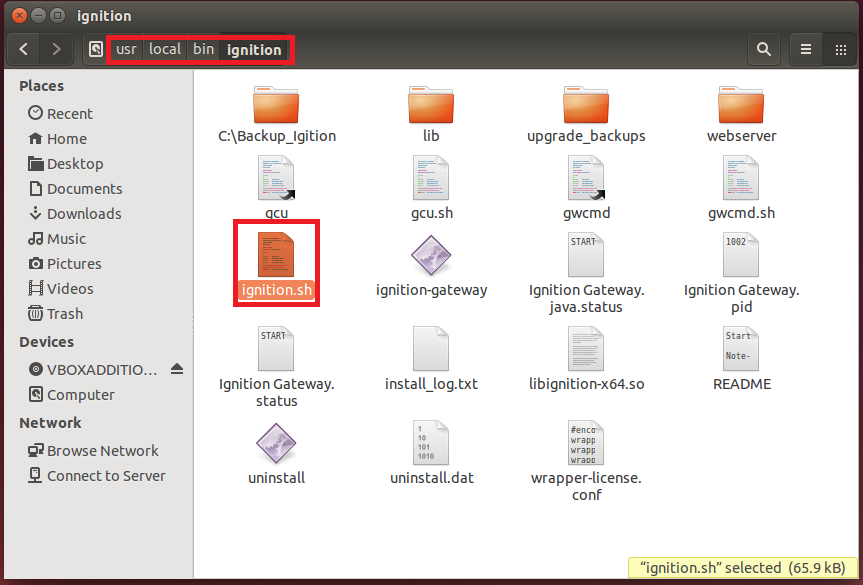Go back with the left arrow button
Image resolution: width=863 pixels, height=585 pixels.
[x=23, y=50]
